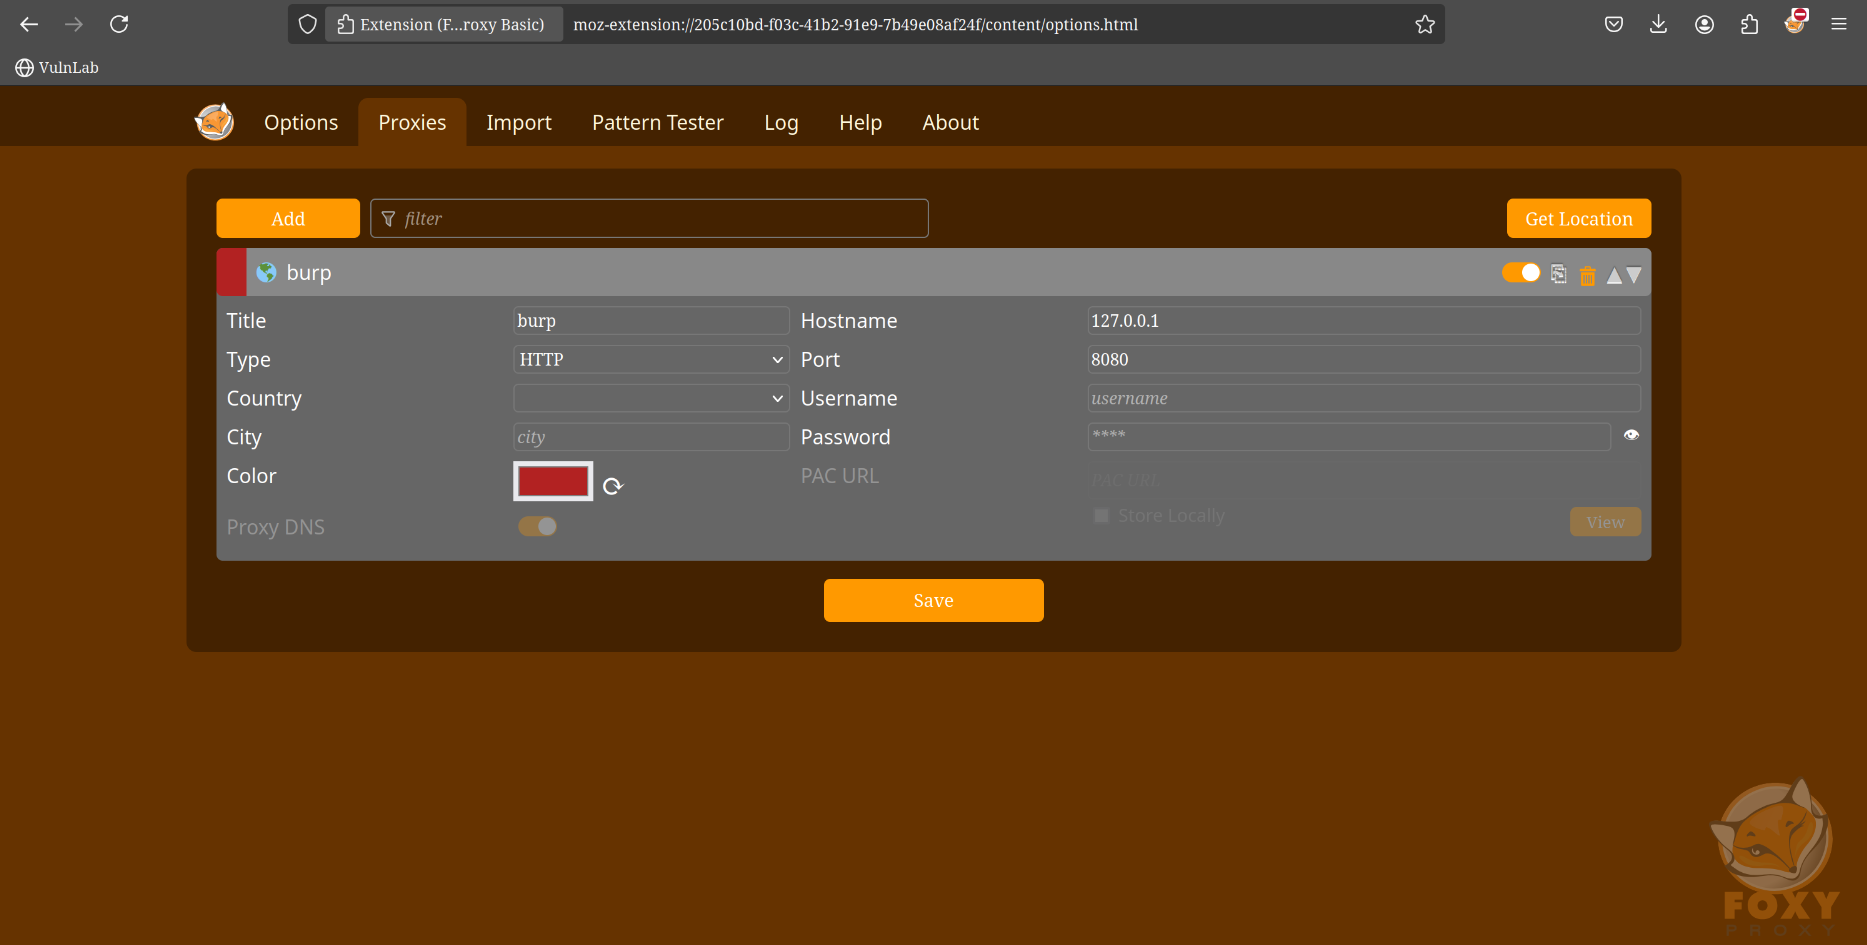
Task: Open the Log tab
Action: click(x=781, y=123)
